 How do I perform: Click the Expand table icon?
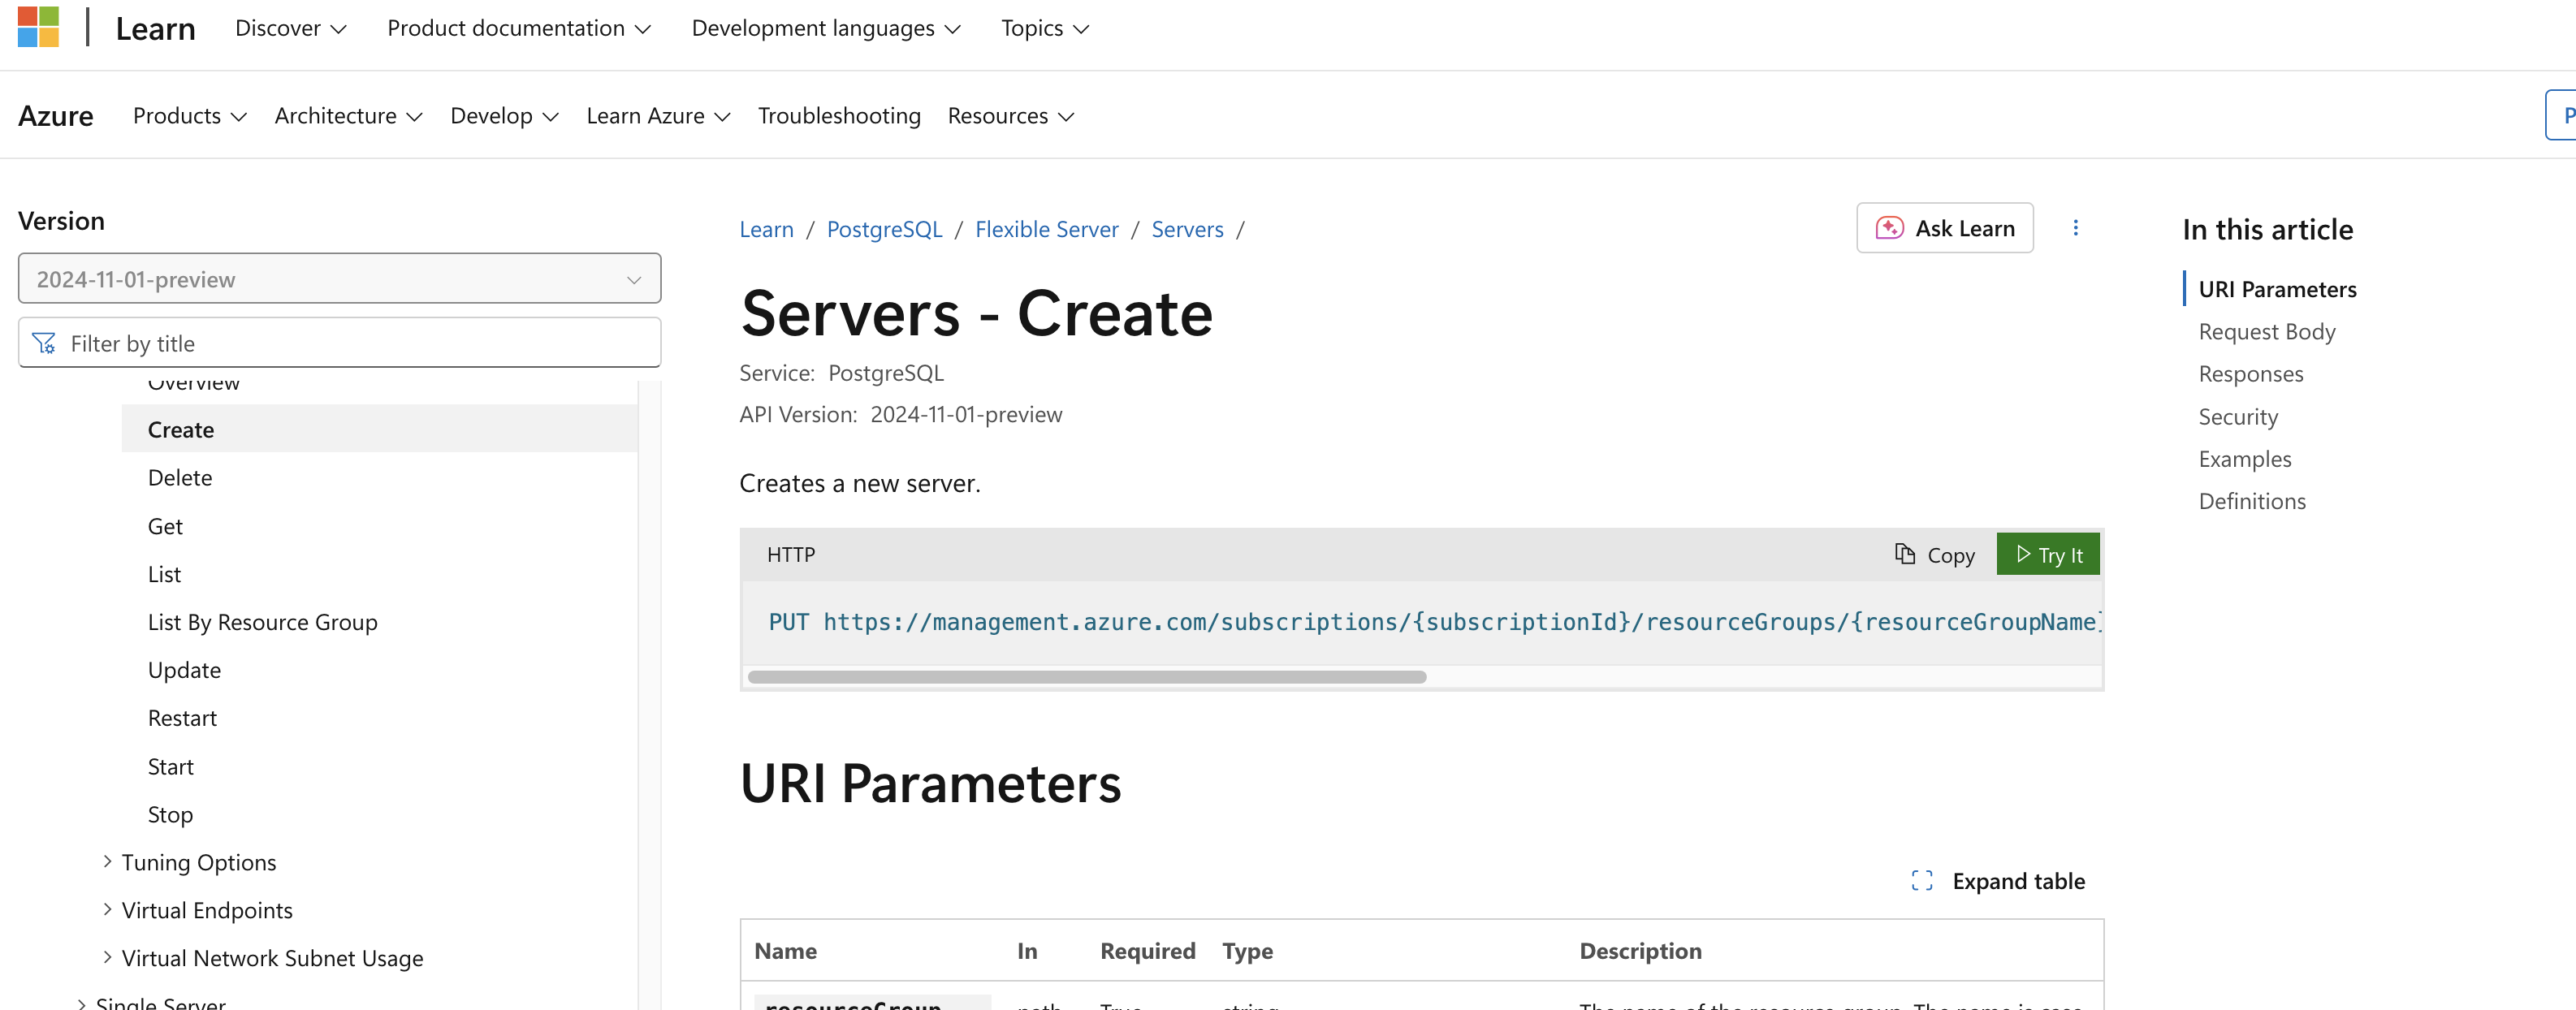(1921, 880)
